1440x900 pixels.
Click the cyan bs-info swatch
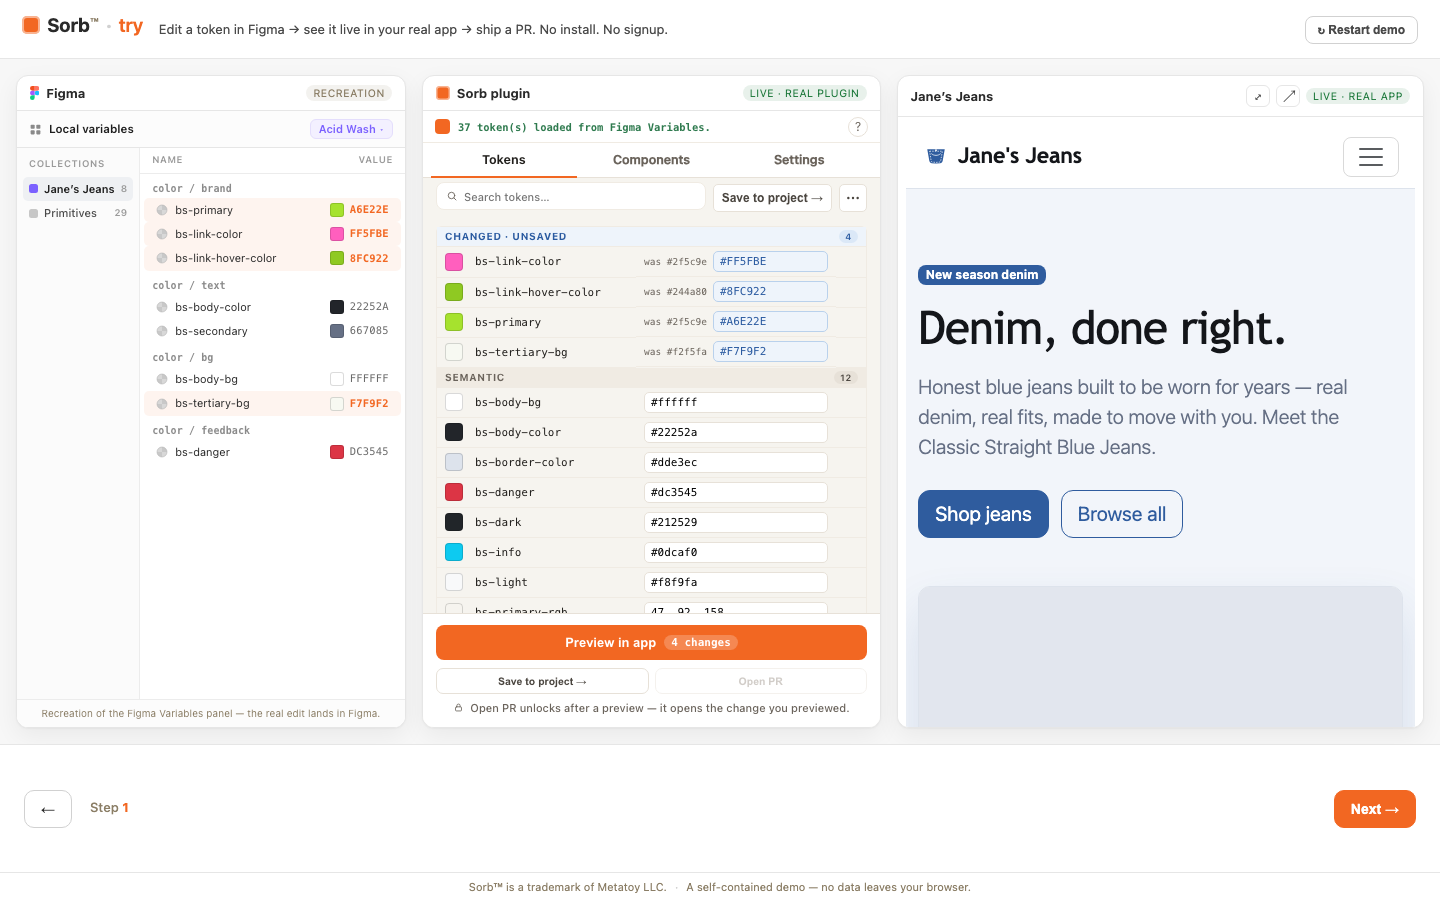454,552
